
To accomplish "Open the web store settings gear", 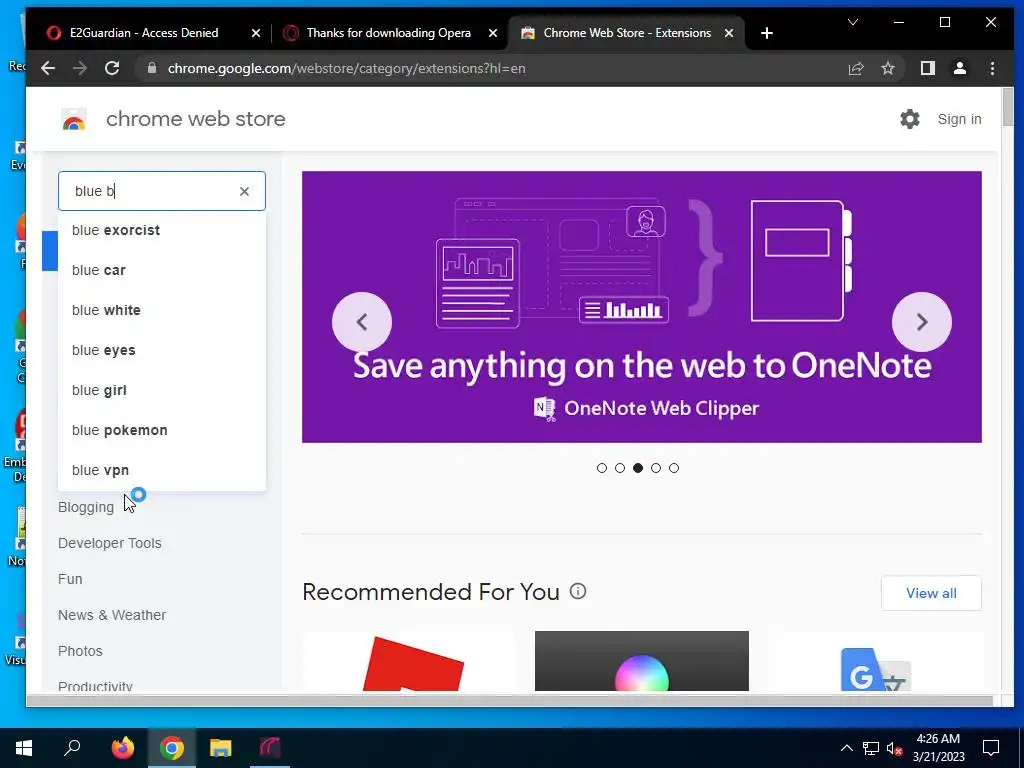I will pos(910,119).
